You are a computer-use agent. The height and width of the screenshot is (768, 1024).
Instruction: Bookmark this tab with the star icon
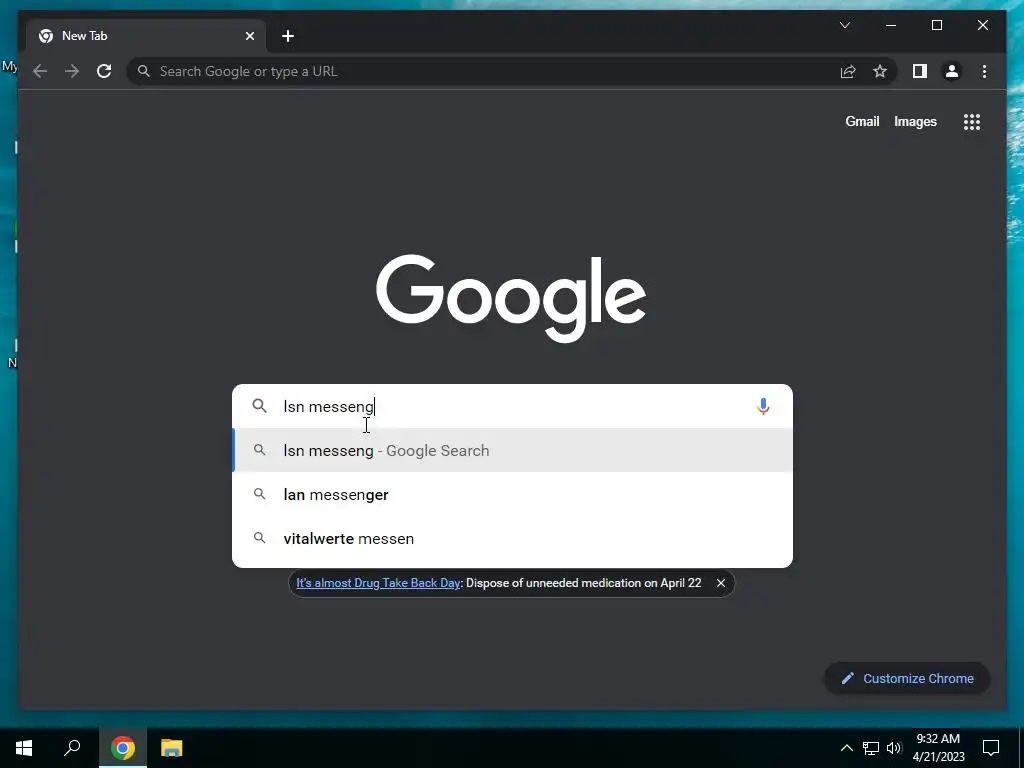(x=880, y=71)
